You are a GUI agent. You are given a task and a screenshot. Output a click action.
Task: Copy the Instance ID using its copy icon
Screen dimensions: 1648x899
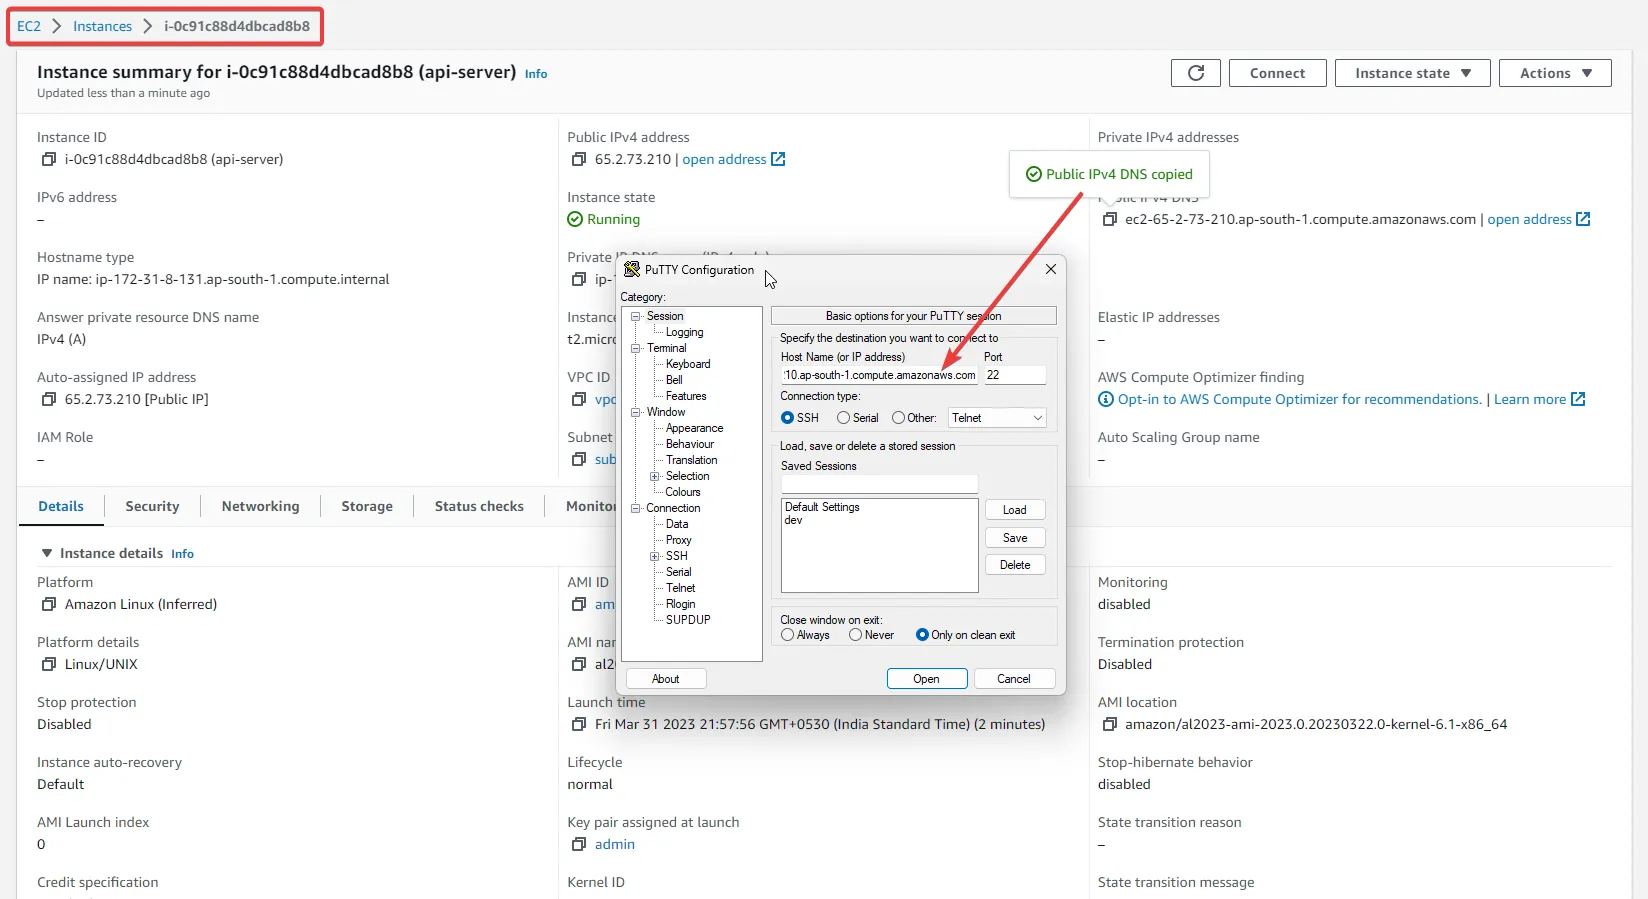48,159
